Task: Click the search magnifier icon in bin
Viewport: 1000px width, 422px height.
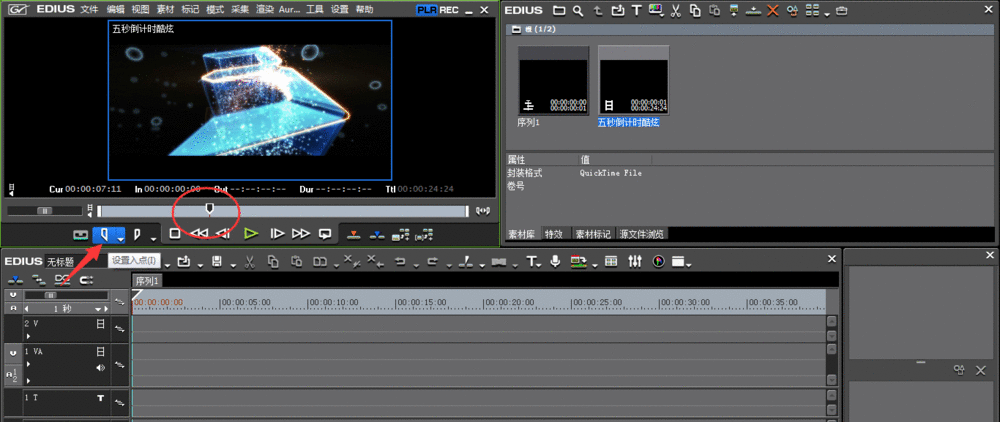Action: coord(578,11)
